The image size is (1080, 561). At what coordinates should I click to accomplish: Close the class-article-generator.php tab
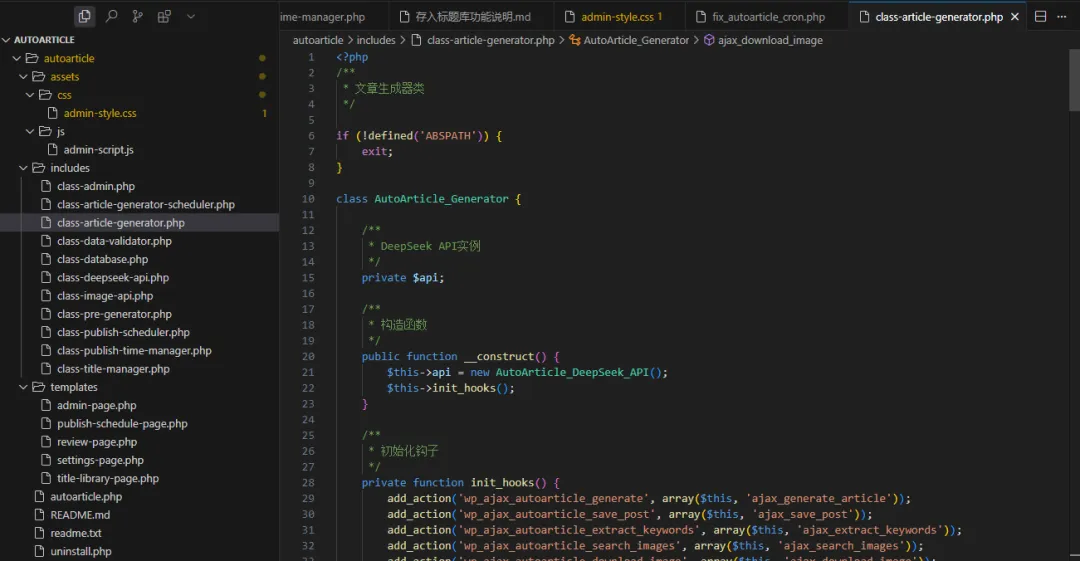(1015, 17)
